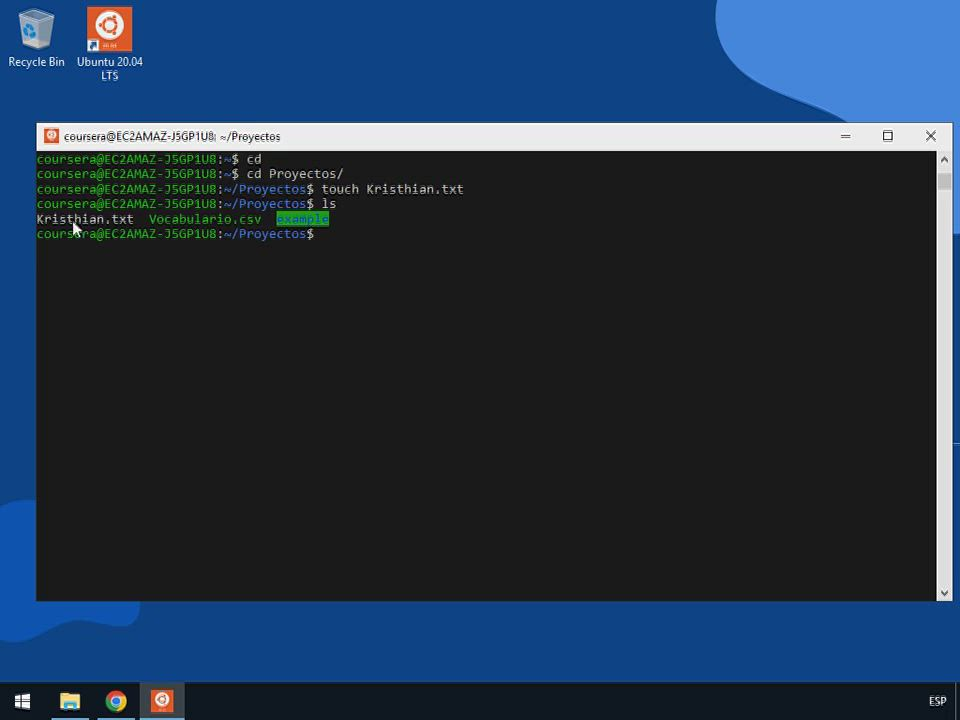Screen dimensions: 960x720
Task: Click the Ubuntu icon in terminal title bar
Action: coord(51,136)
